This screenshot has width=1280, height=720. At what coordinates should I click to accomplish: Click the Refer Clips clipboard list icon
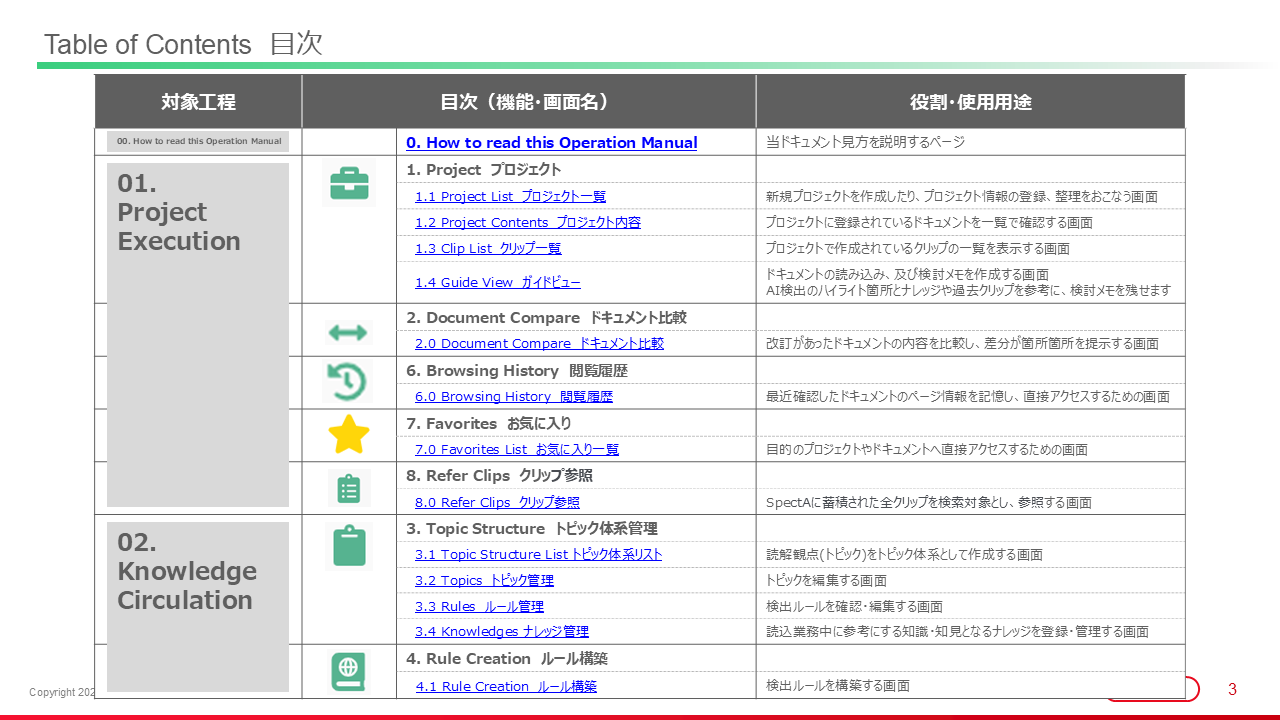click(349, 489)
